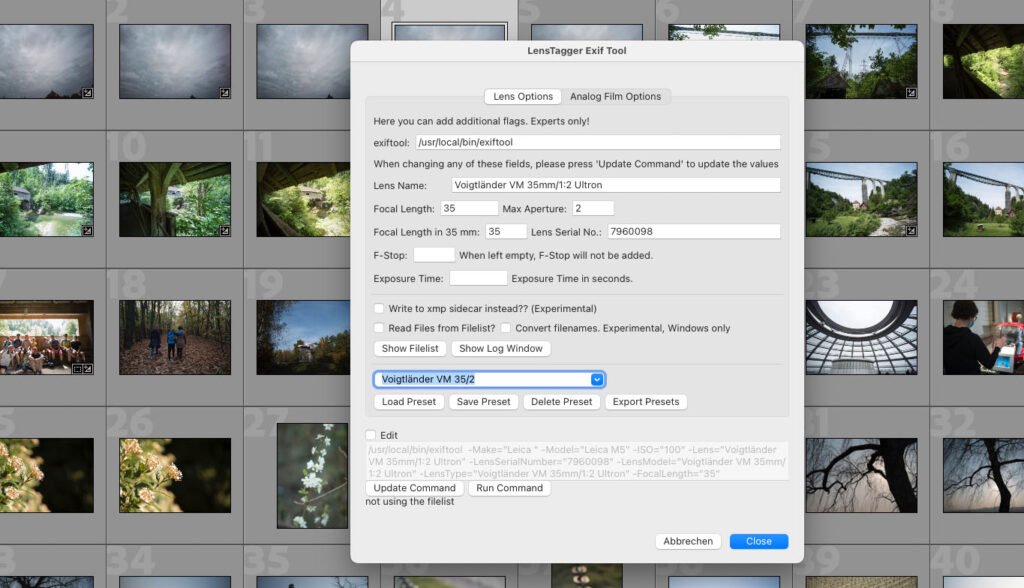Click the badge on river cottage thumbnail
Image resolution: width=1024 pixels, height=588 pixels.
pyautogui.click(x=88, y=231)
